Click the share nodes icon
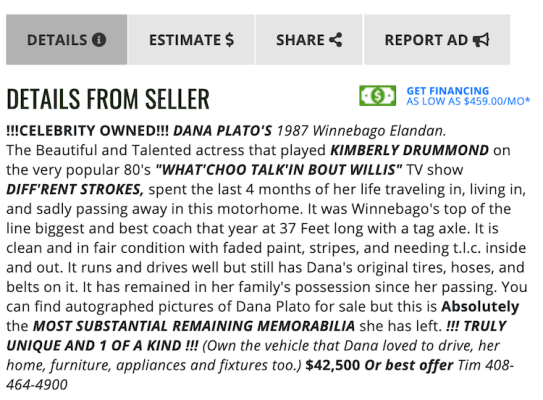The height and width of the screenshot is (400, 543). tap(336, 40)
